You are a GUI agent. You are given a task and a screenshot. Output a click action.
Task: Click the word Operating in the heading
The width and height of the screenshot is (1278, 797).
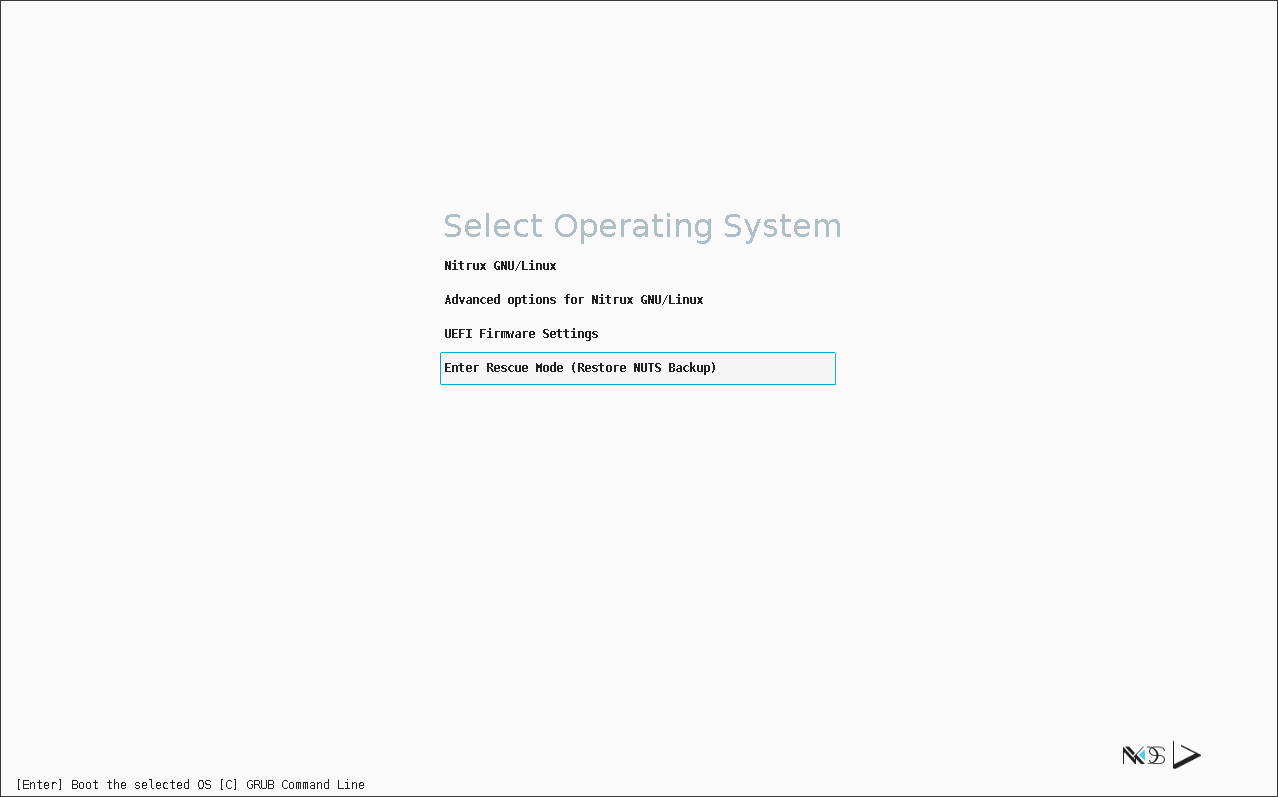[632, 226]
